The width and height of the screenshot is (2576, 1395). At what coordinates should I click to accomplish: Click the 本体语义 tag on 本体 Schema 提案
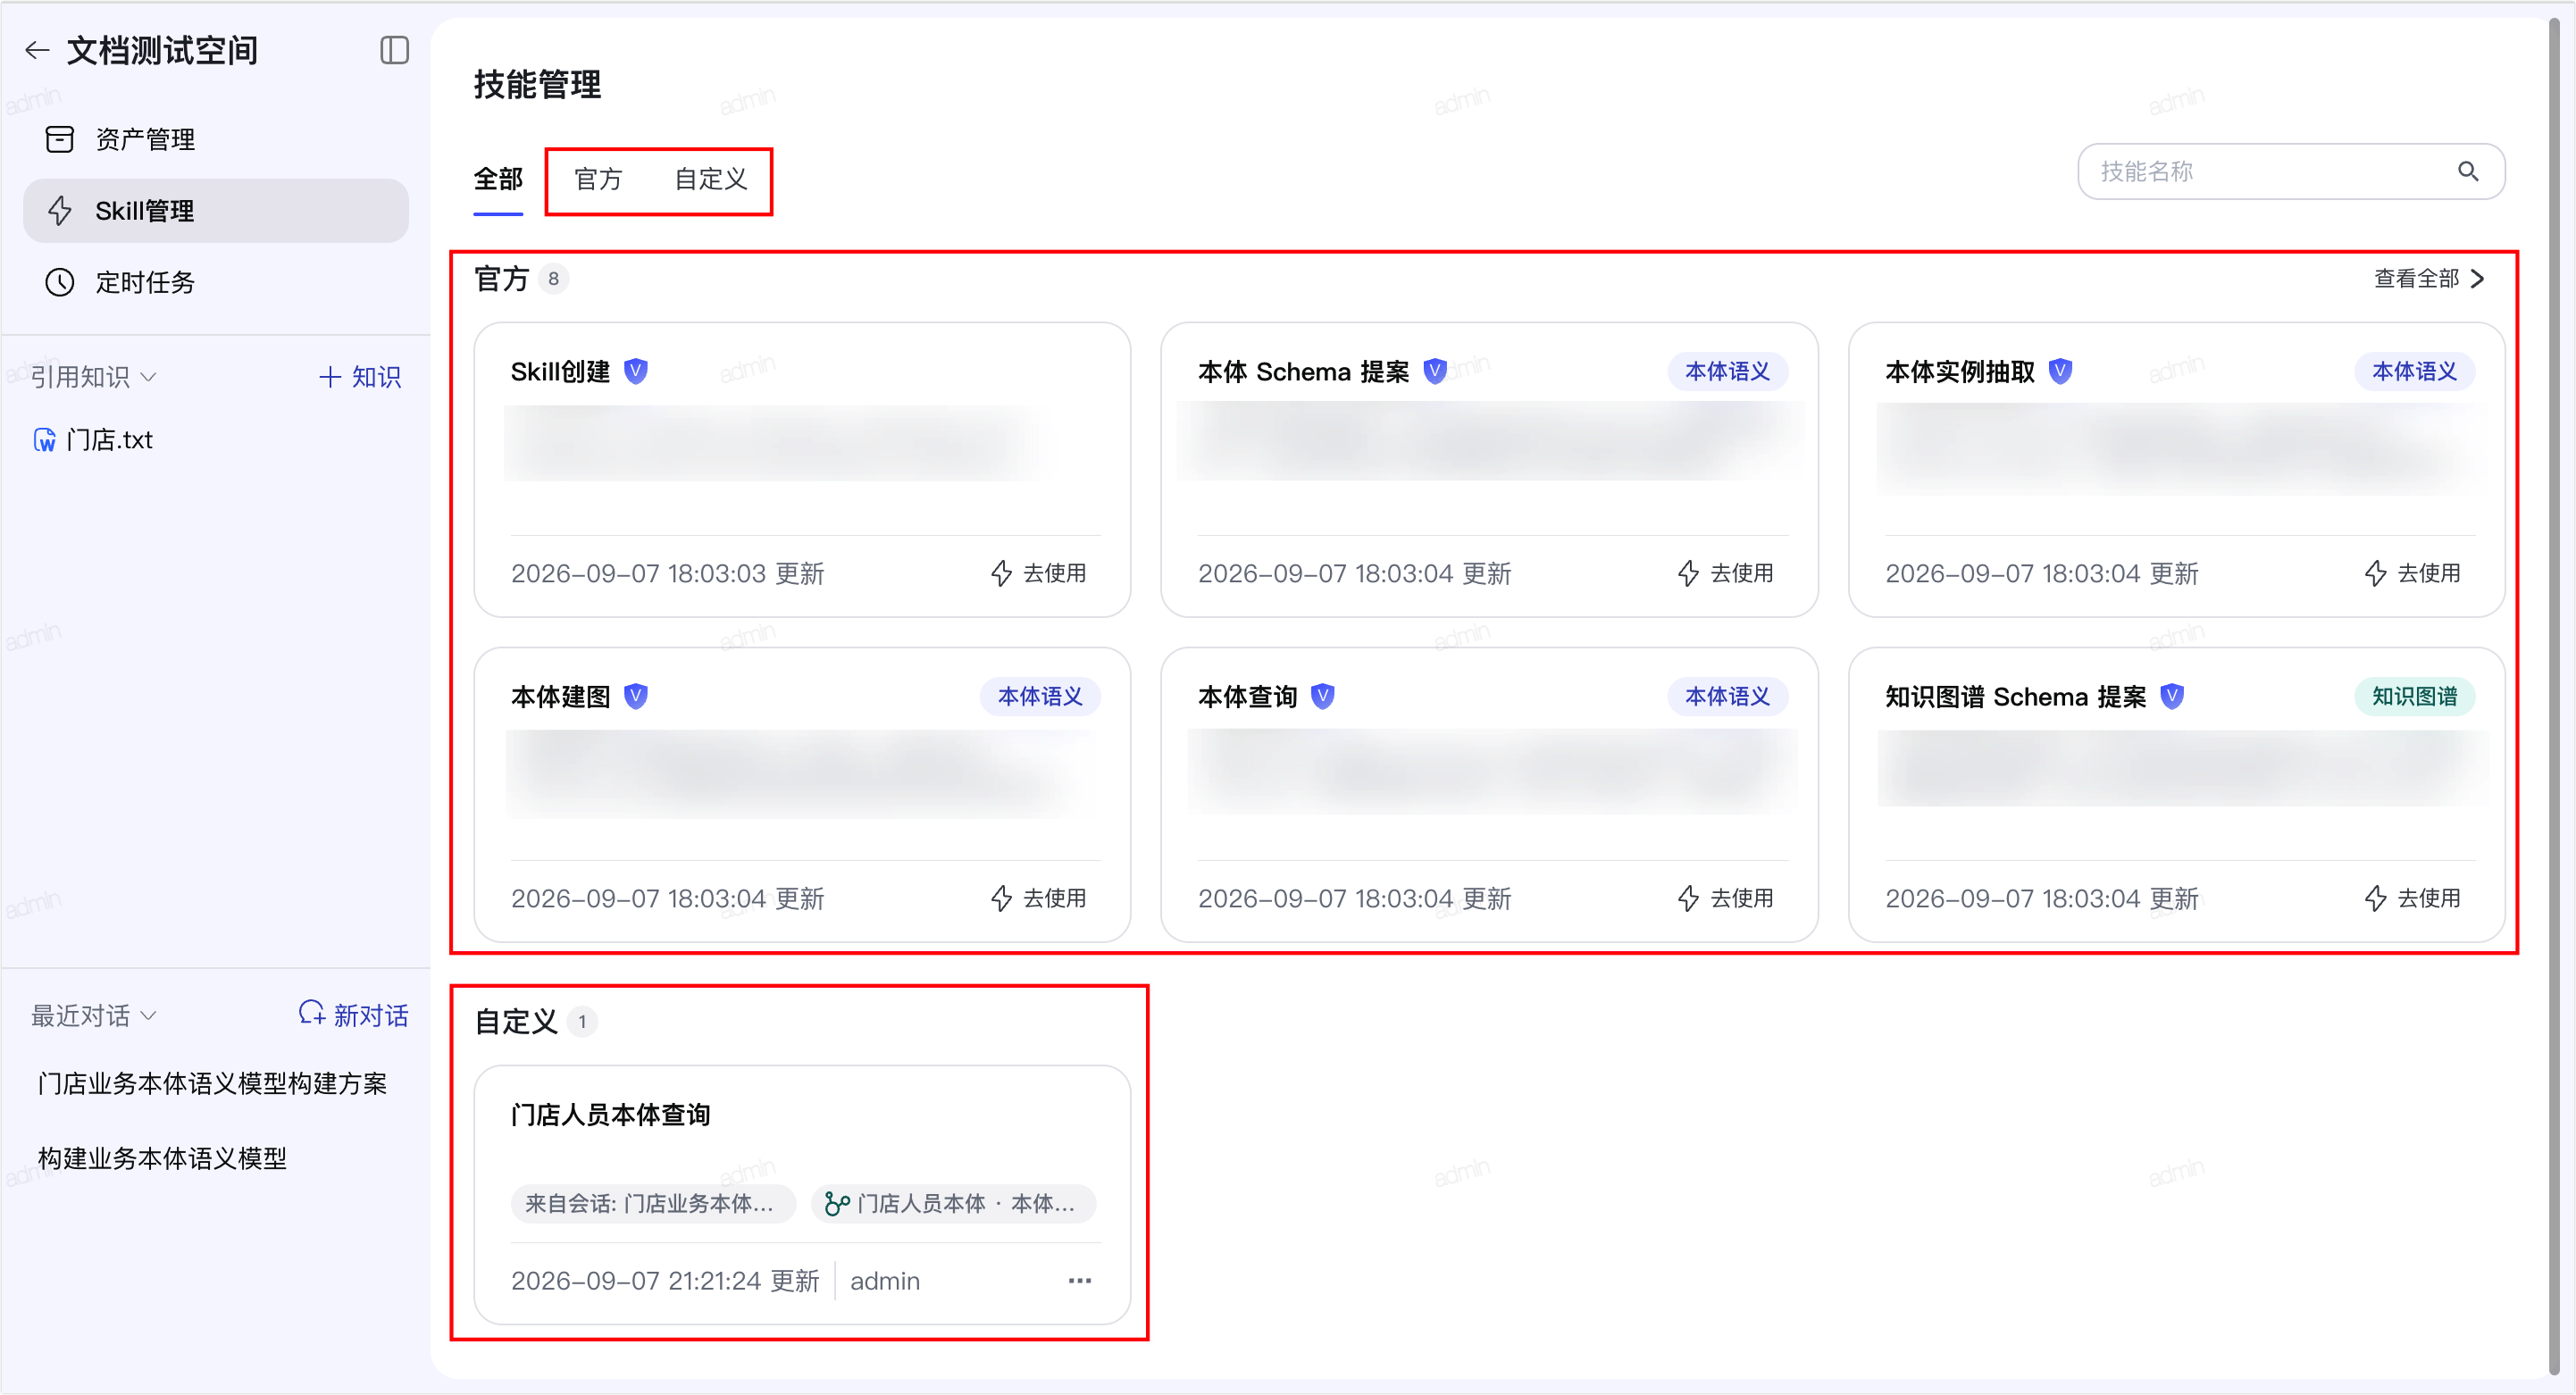coord(1727,371)
